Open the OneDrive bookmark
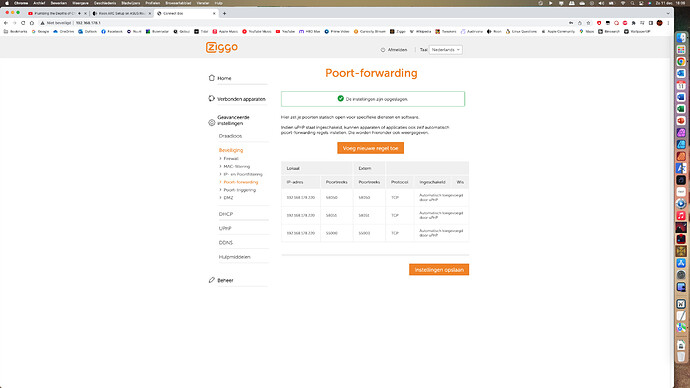Screen dimensions: 690x388 [64, 32]
